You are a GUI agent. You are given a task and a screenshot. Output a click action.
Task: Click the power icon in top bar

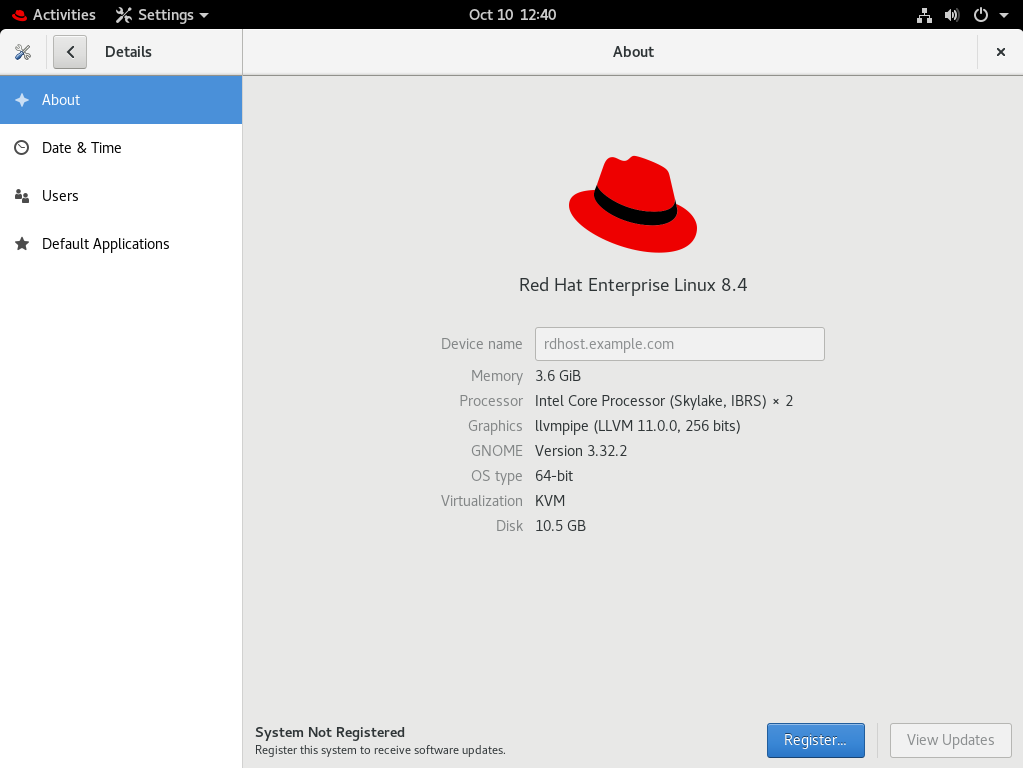(981, 15)
